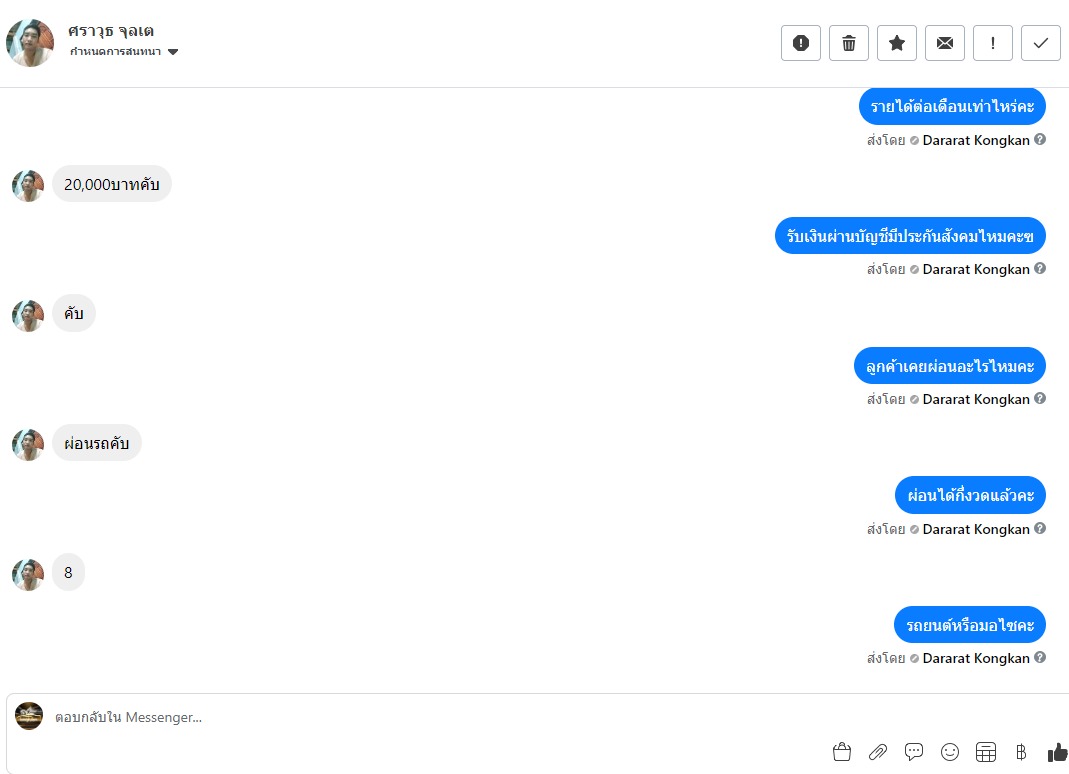Open the customer profile picture in the header
Viewport: 1069px width, 774px height.
click(30, 42)
